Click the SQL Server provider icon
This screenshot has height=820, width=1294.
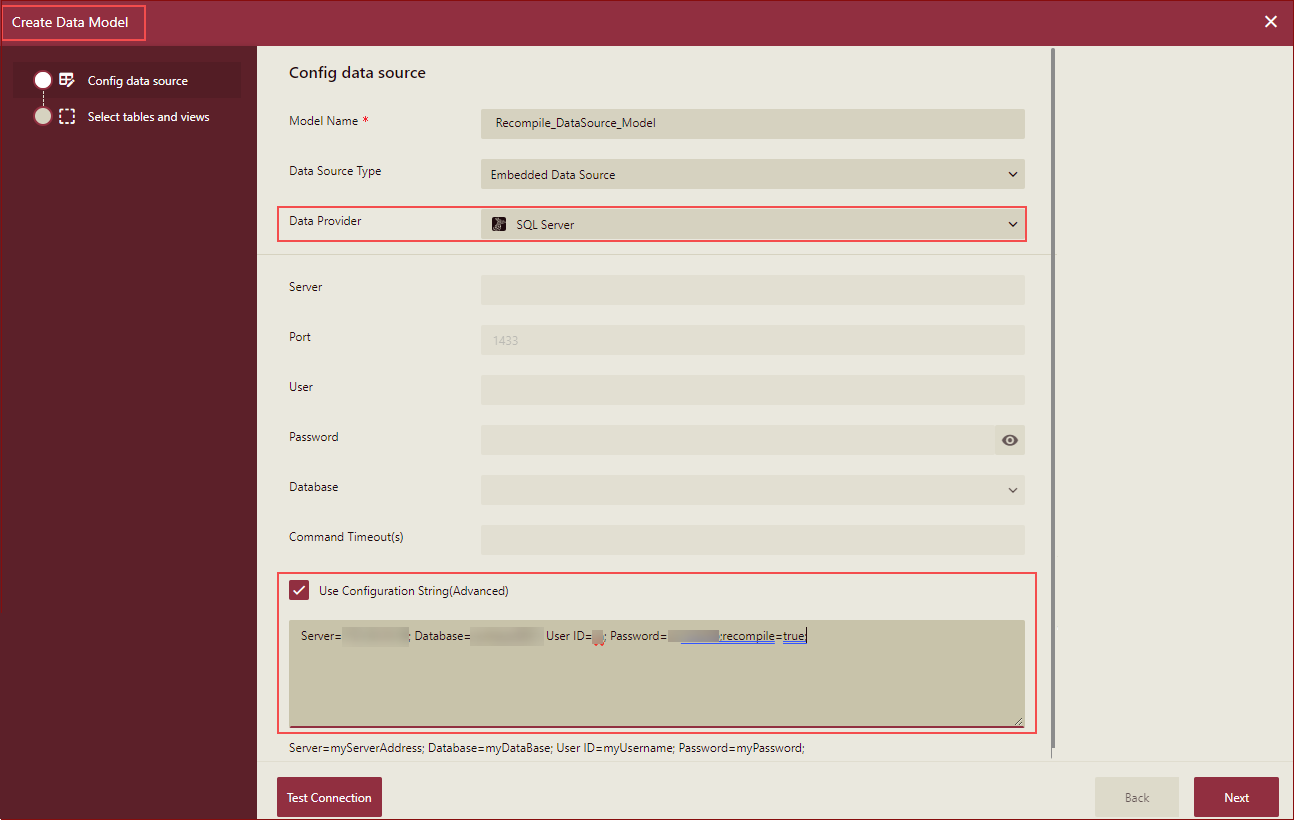pos(498,224)
